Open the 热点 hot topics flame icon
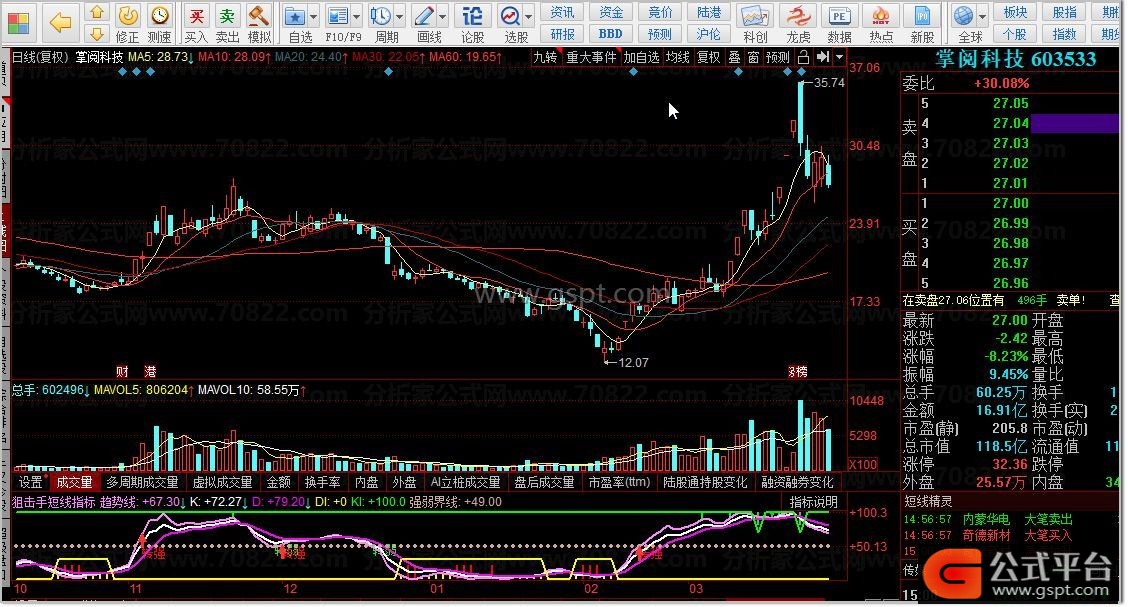 coord(881,23)
